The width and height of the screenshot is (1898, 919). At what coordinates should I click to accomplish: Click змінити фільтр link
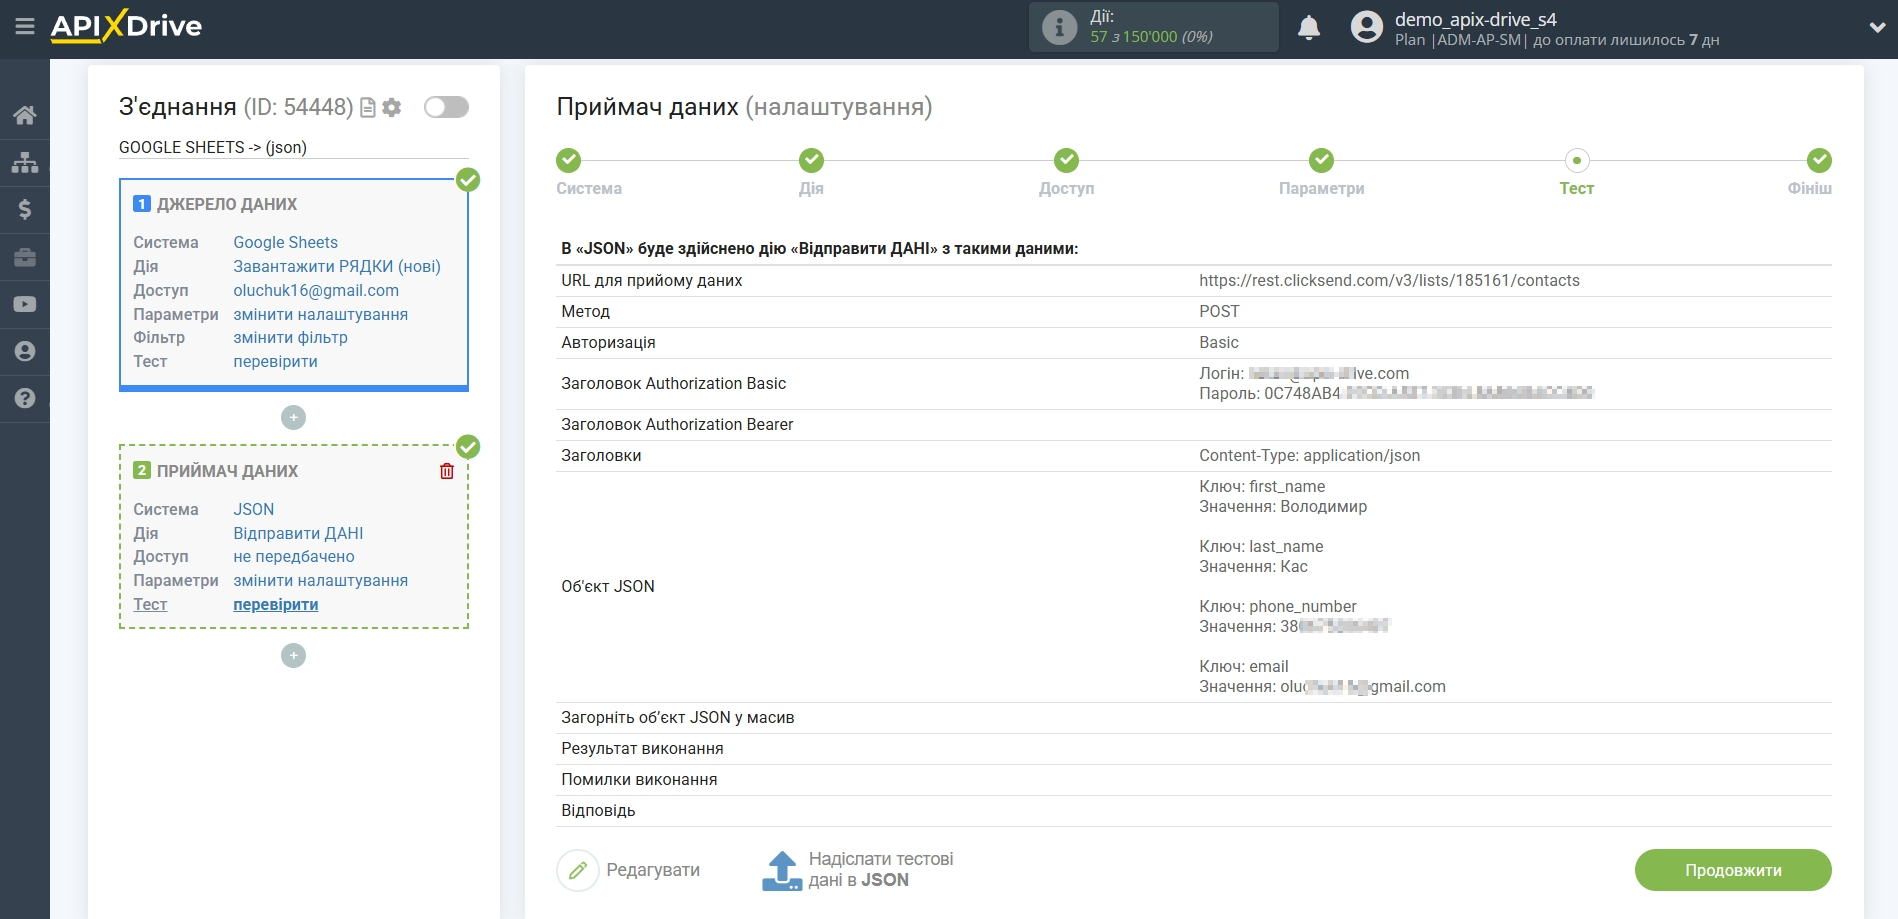click(290, 337)
